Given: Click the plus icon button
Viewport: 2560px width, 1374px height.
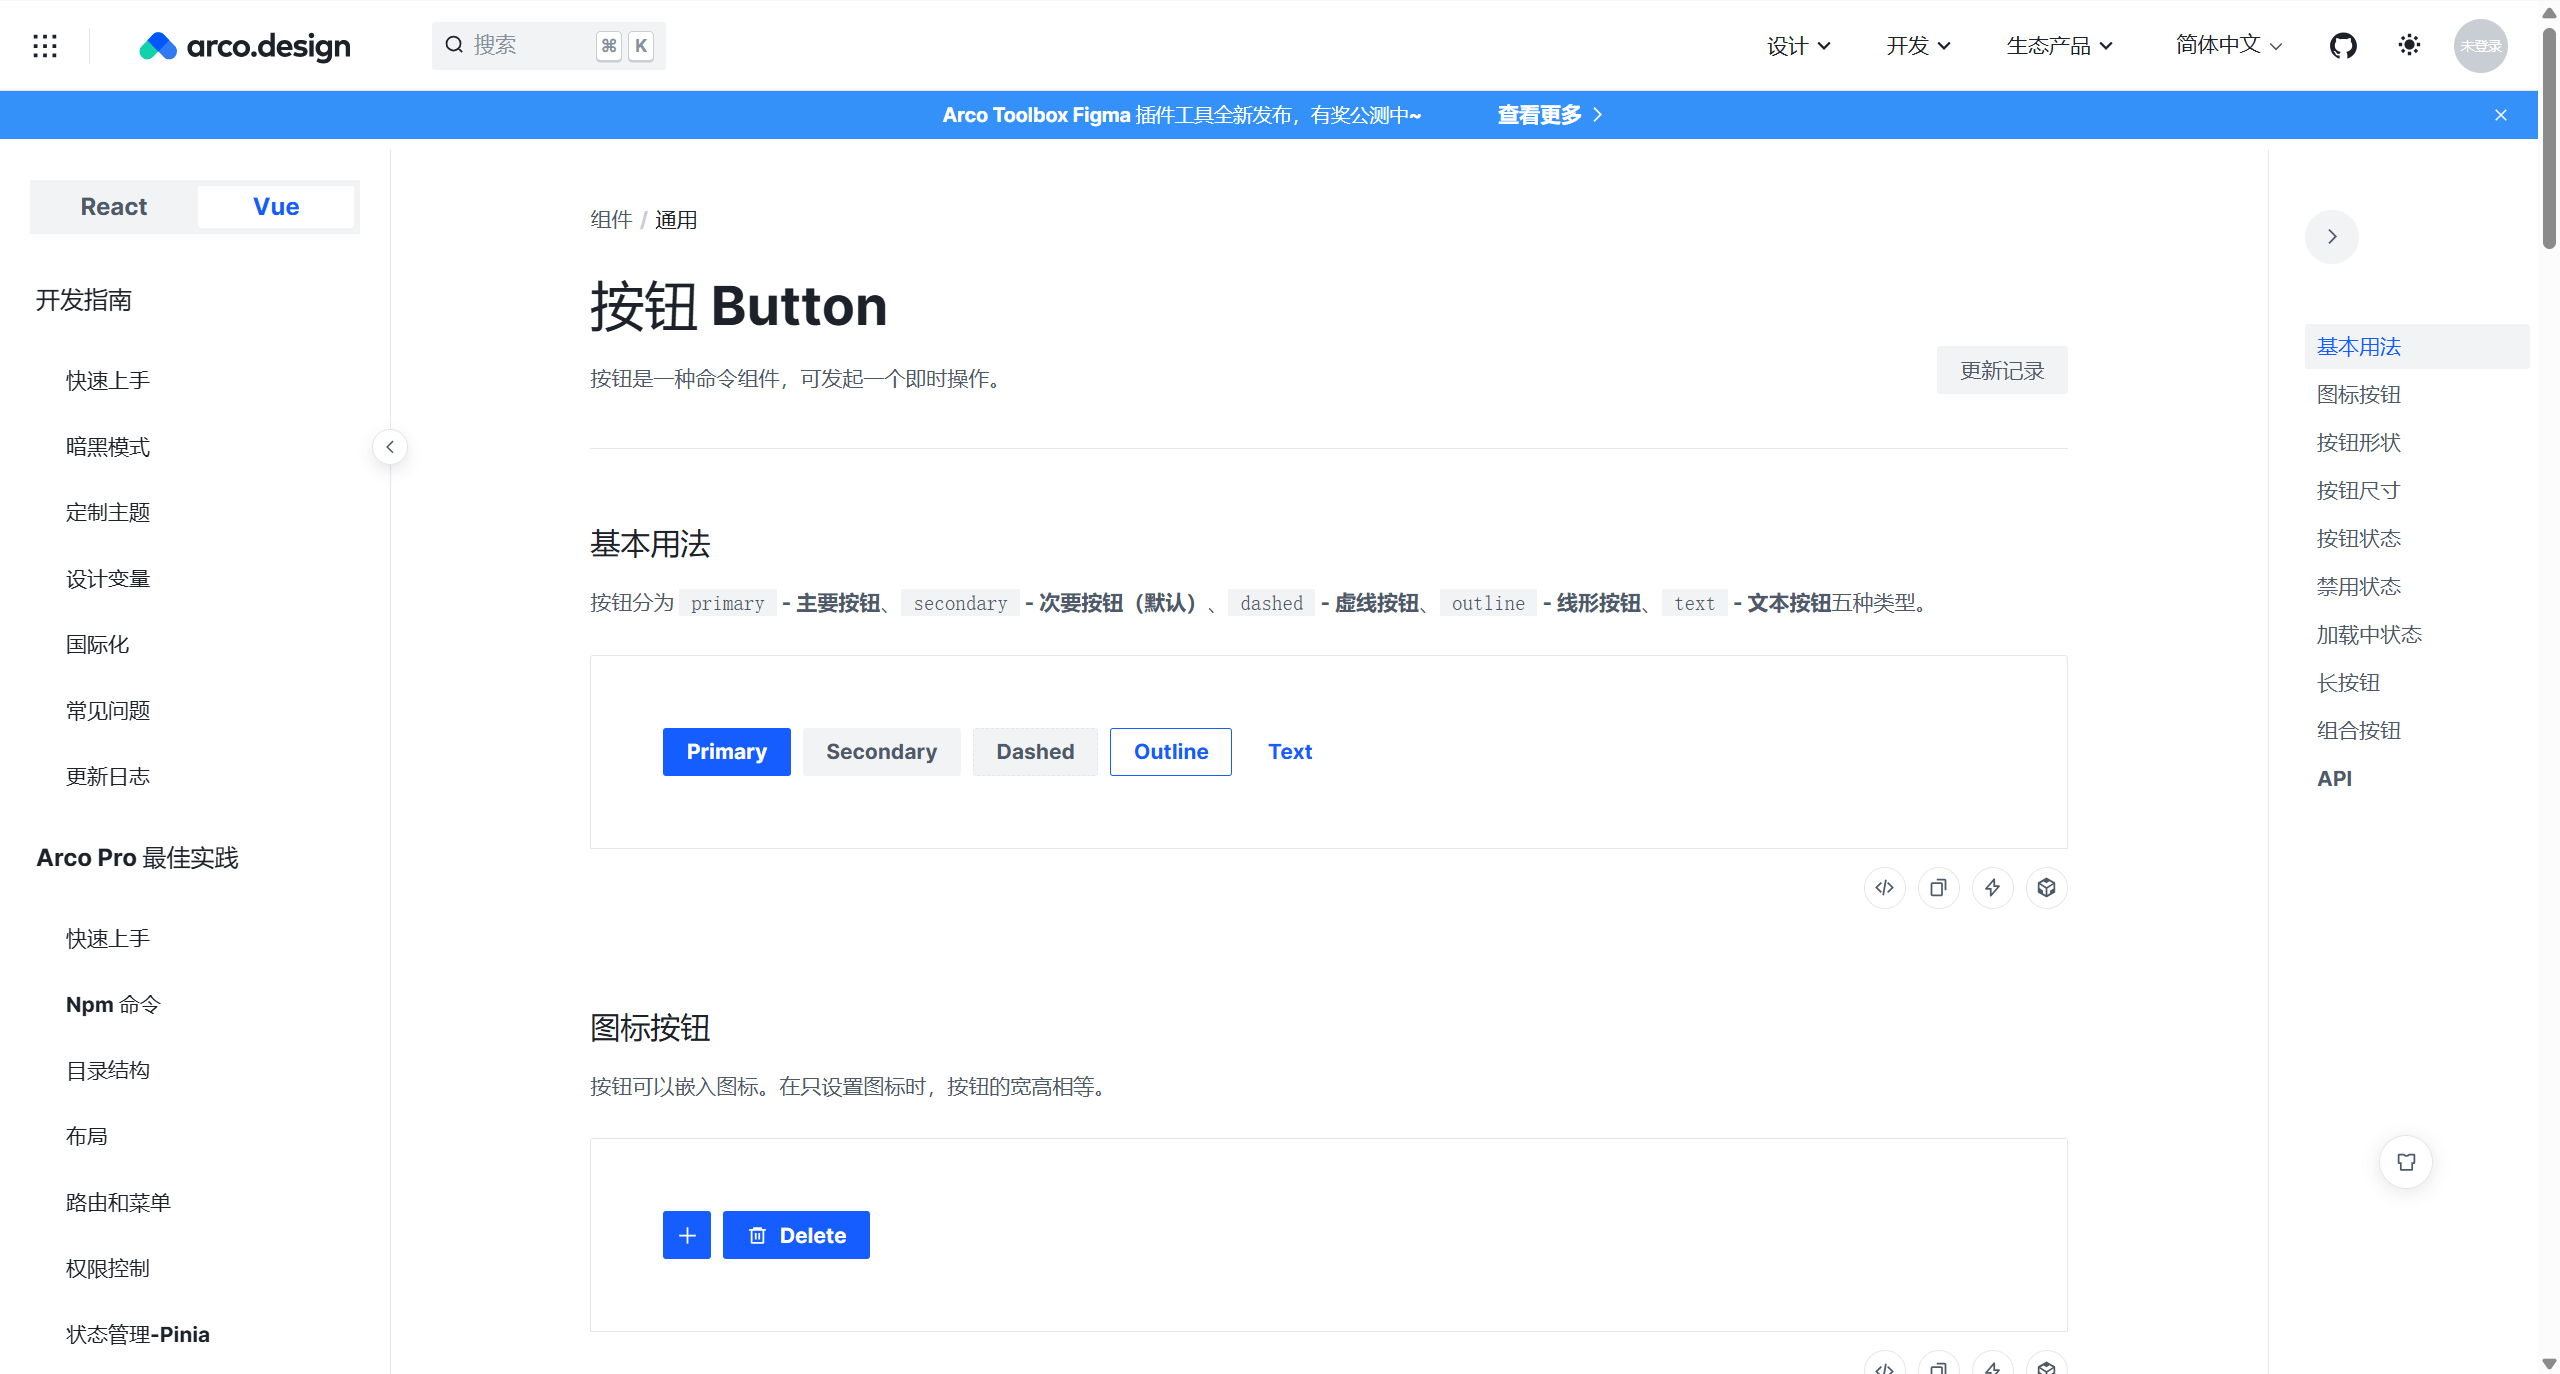Looking at the screenshot, I should pyautogui.click(x=687, y=1235).
